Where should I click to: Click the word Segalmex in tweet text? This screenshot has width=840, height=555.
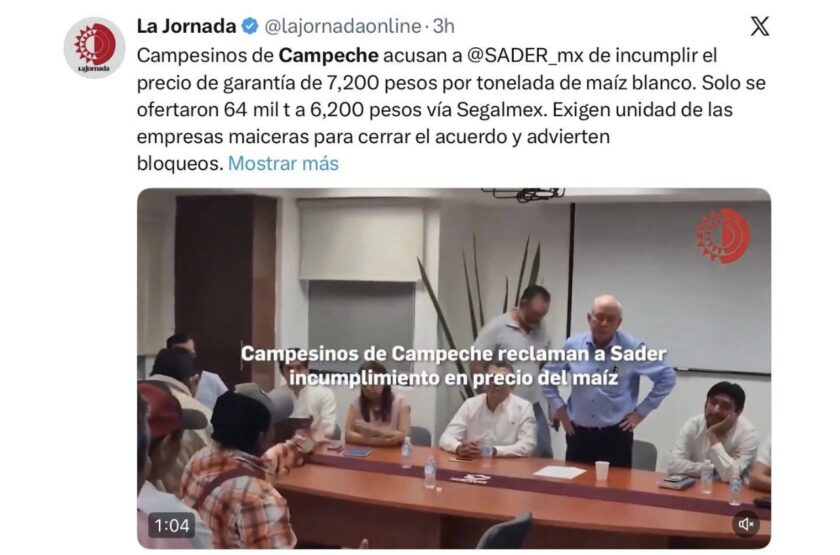pyautogui.click(x=501, y=110)
